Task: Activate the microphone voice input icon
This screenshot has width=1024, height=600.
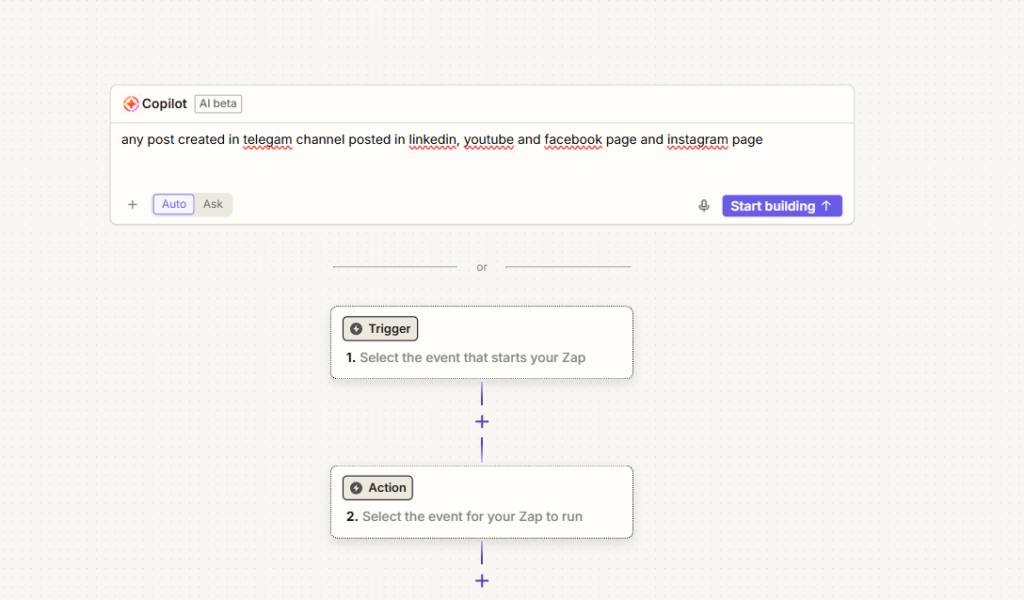Action: tap(704, 206)
